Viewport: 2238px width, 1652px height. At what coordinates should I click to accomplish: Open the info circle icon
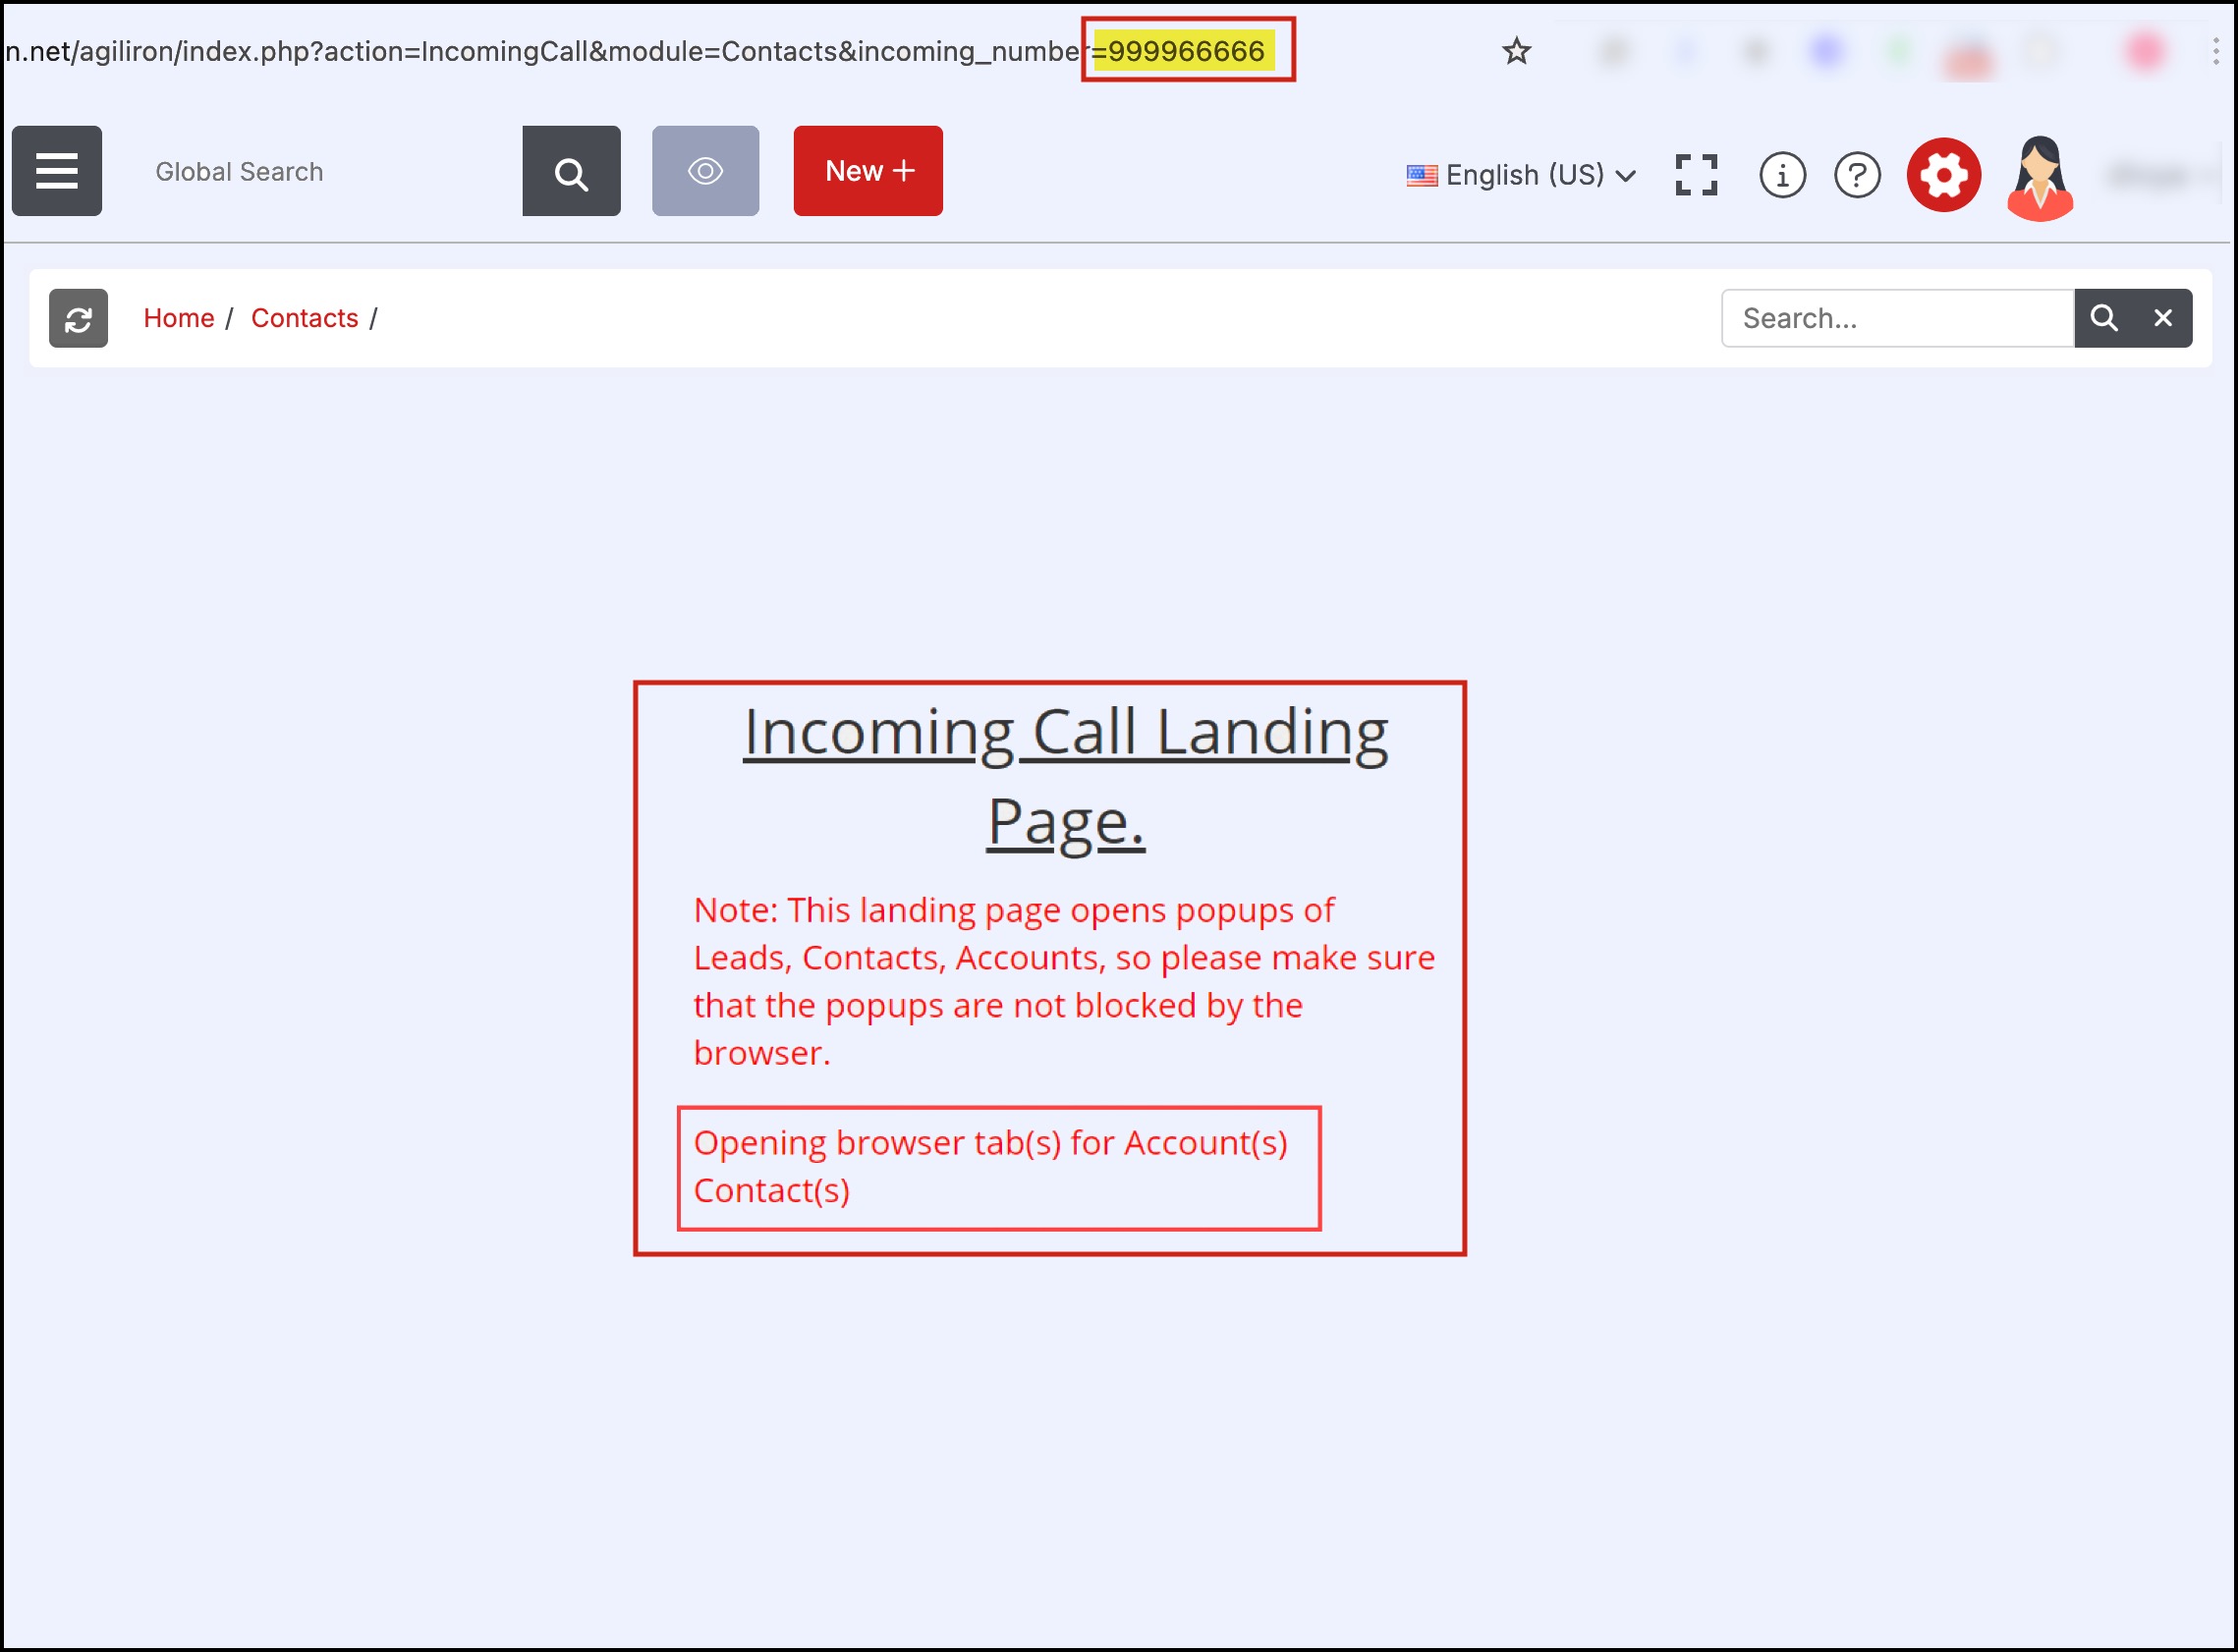[x=1782, y=176]
